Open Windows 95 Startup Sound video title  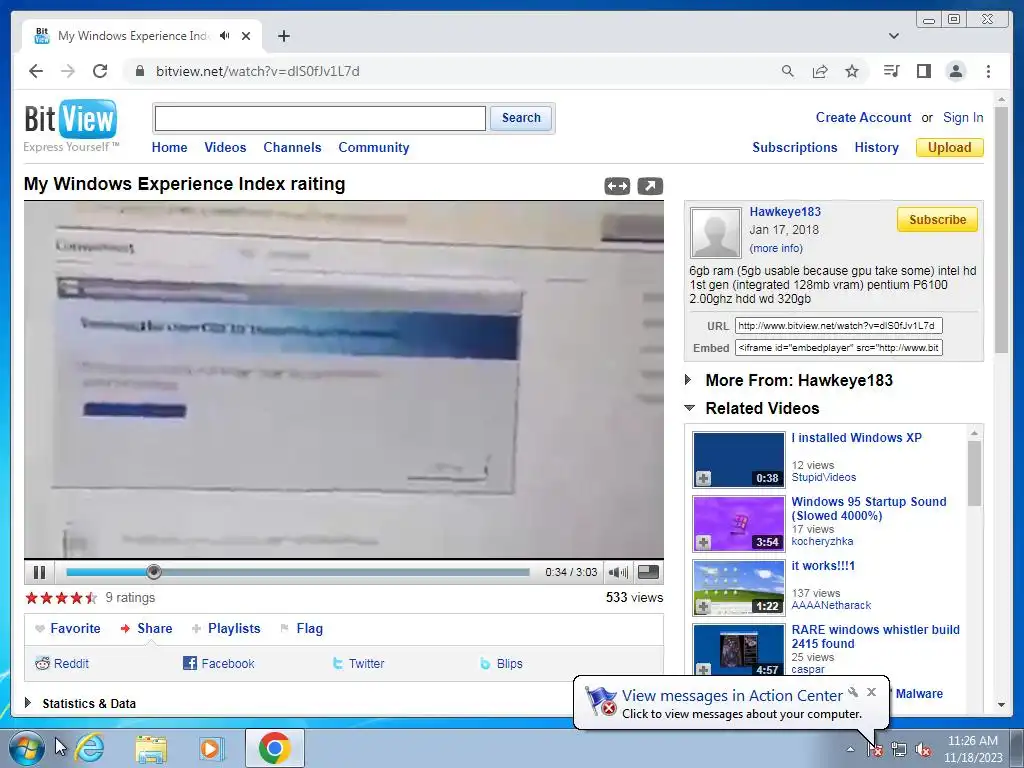[x=869, y=509]
